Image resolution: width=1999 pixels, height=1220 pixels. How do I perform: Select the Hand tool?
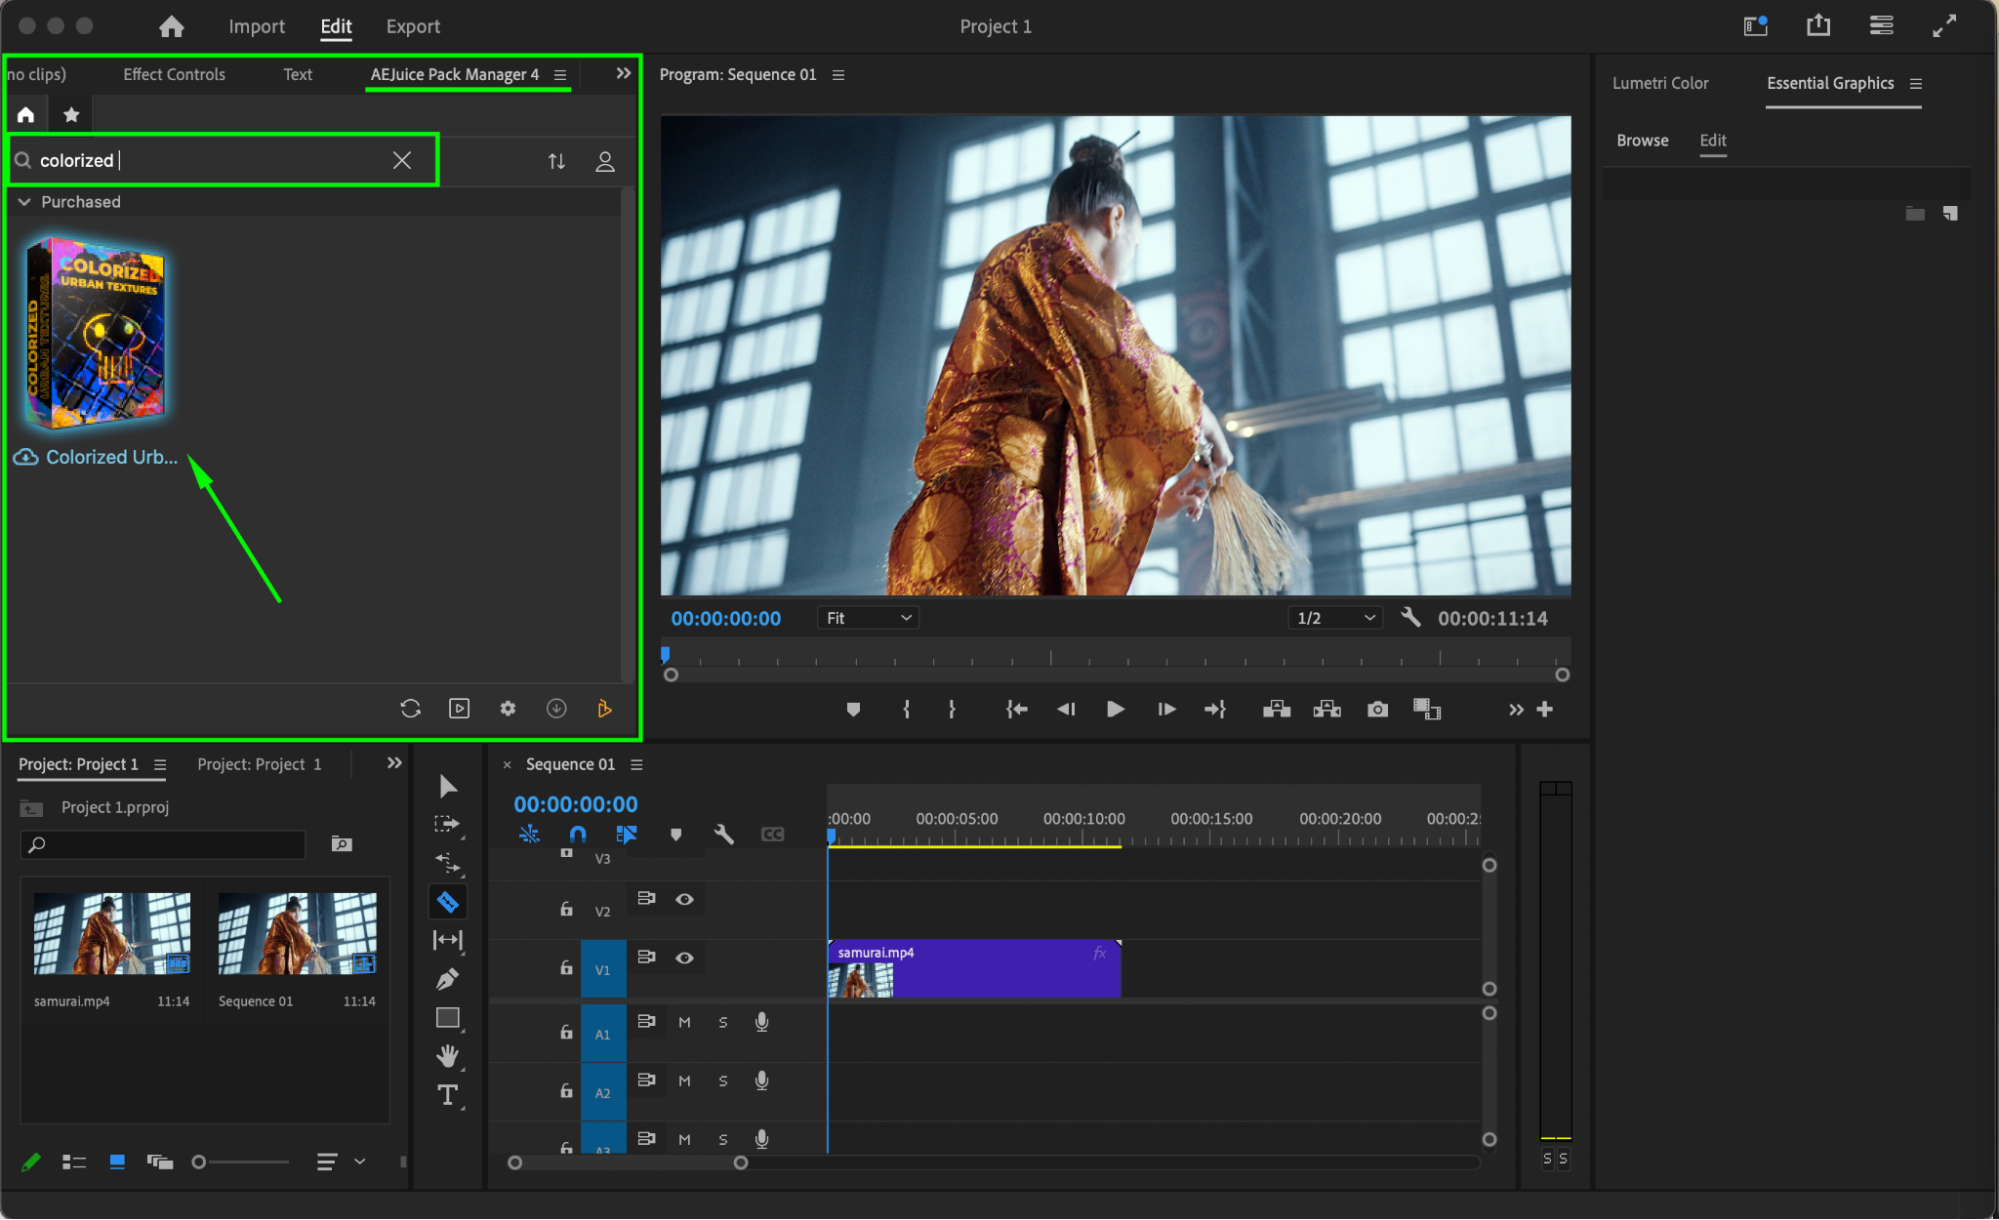pos(447,1056)
